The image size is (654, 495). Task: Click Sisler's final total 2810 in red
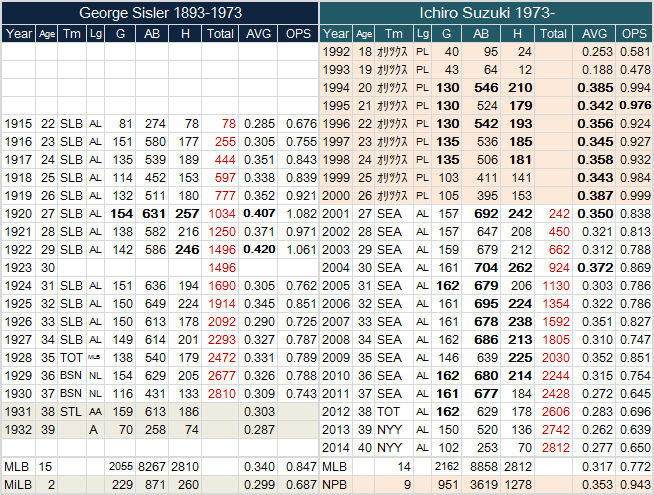[x=220, y=393]
